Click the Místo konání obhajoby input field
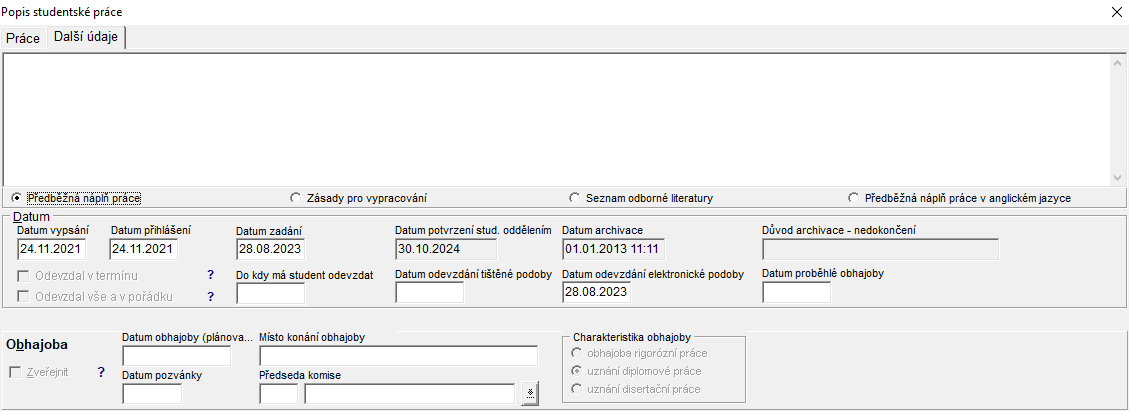Screen dimensions: 1129x411 click(398, 356)
